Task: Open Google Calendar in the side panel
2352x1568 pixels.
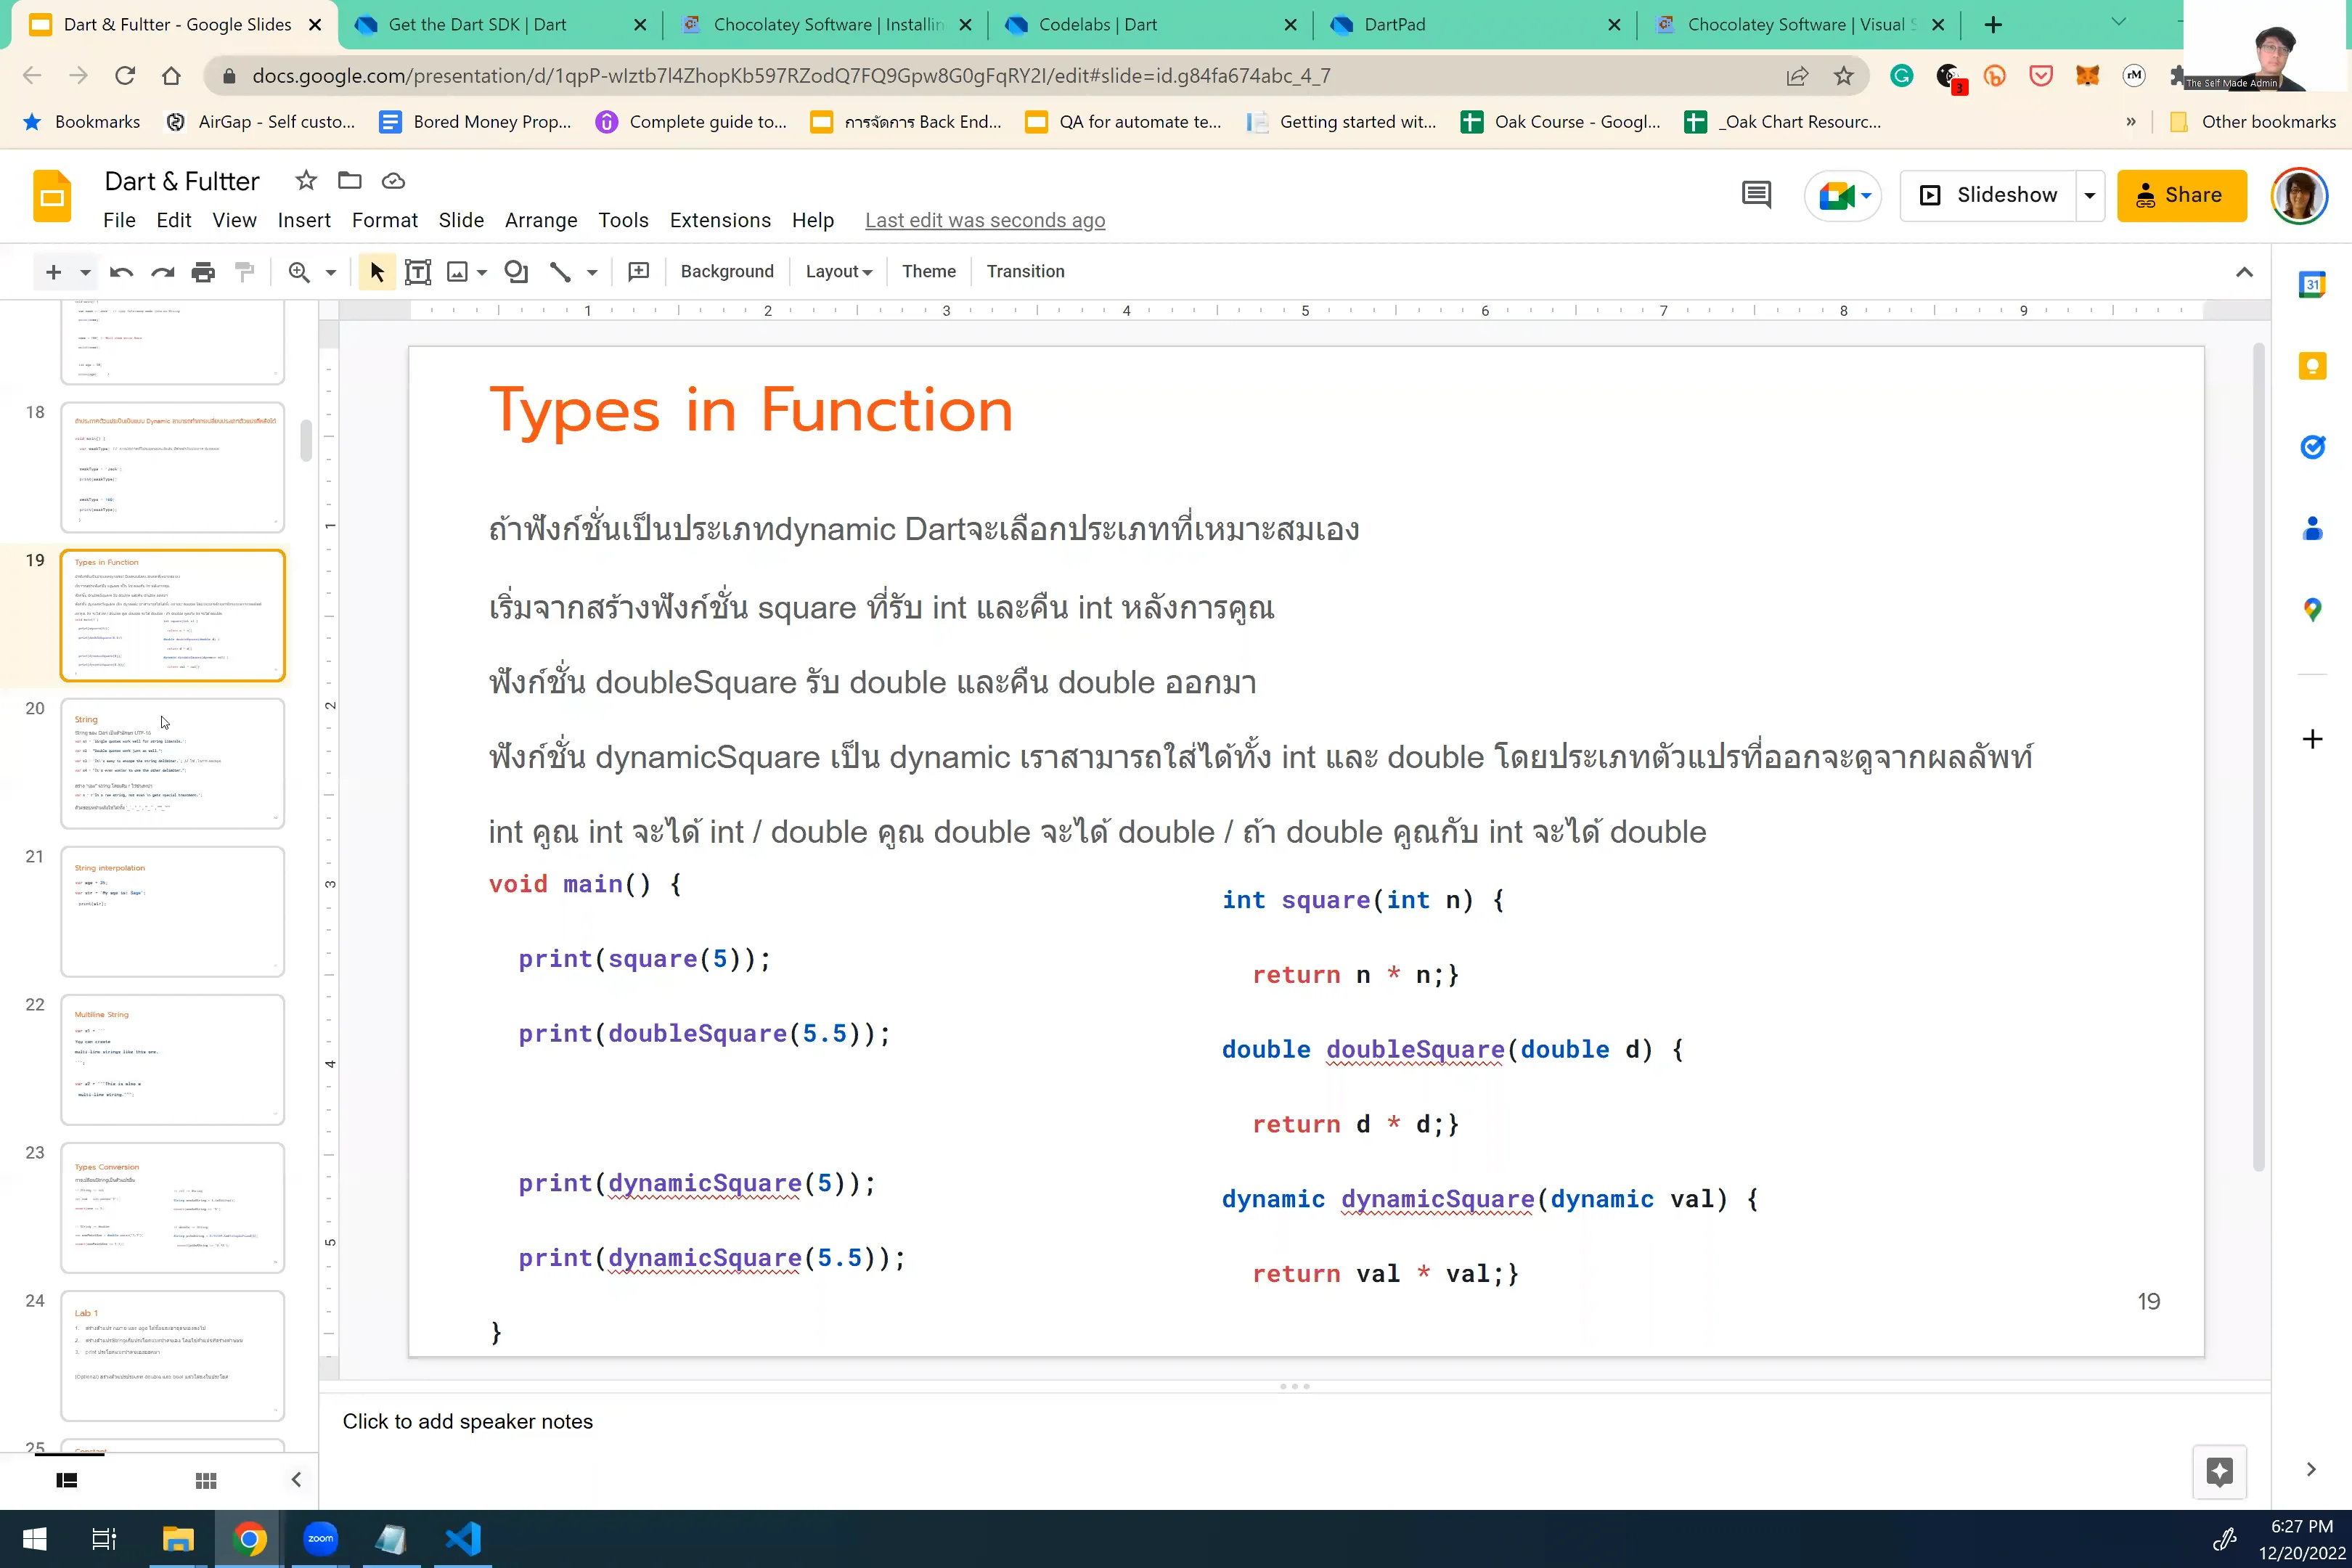Action: click(x=2313, y=284)
